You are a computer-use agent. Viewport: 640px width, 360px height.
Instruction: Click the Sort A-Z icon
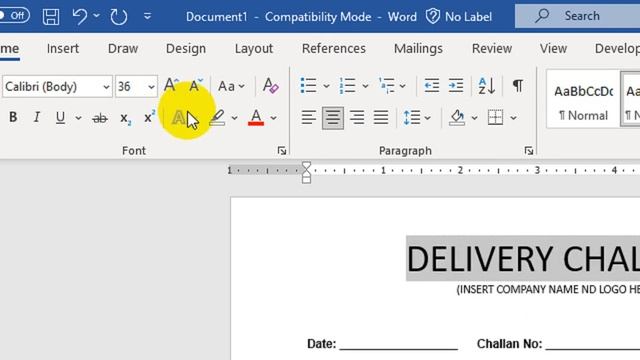tap(487, 86)
